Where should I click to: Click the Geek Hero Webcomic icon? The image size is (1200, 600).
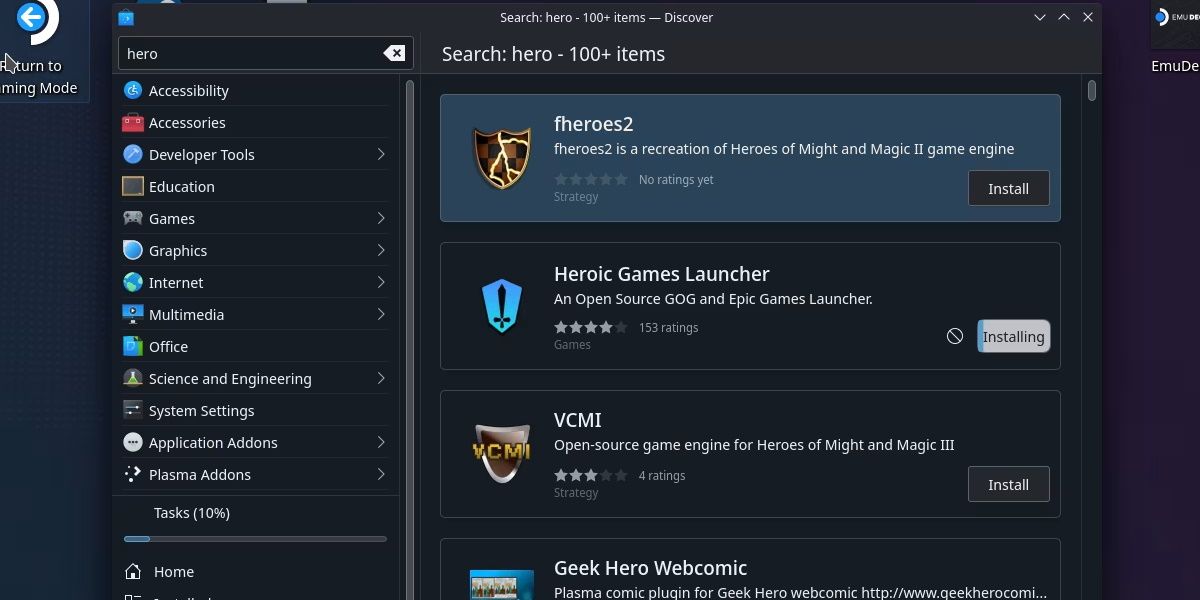[501, 585]
